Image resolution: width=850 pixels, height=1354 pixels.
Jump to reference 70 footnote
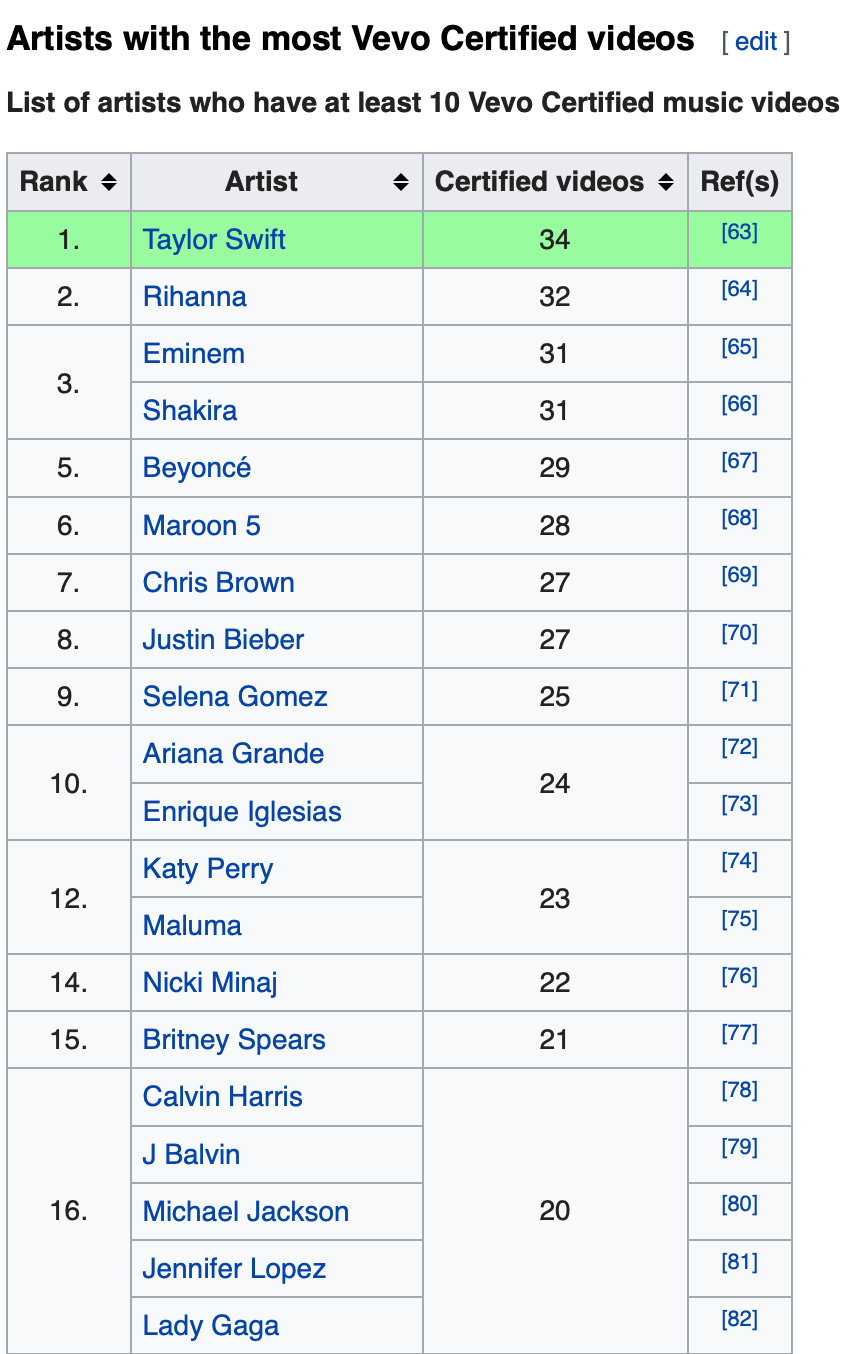(739, 633)
